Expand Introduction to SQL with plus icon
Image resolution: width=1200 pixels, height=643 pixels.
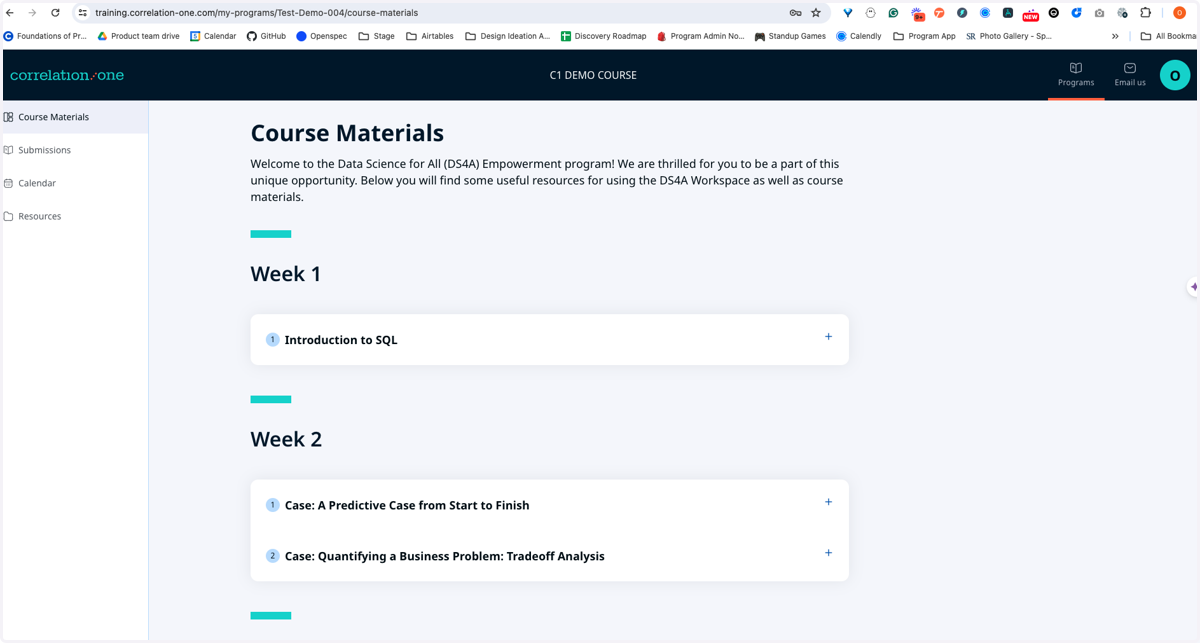coord(828,337)
